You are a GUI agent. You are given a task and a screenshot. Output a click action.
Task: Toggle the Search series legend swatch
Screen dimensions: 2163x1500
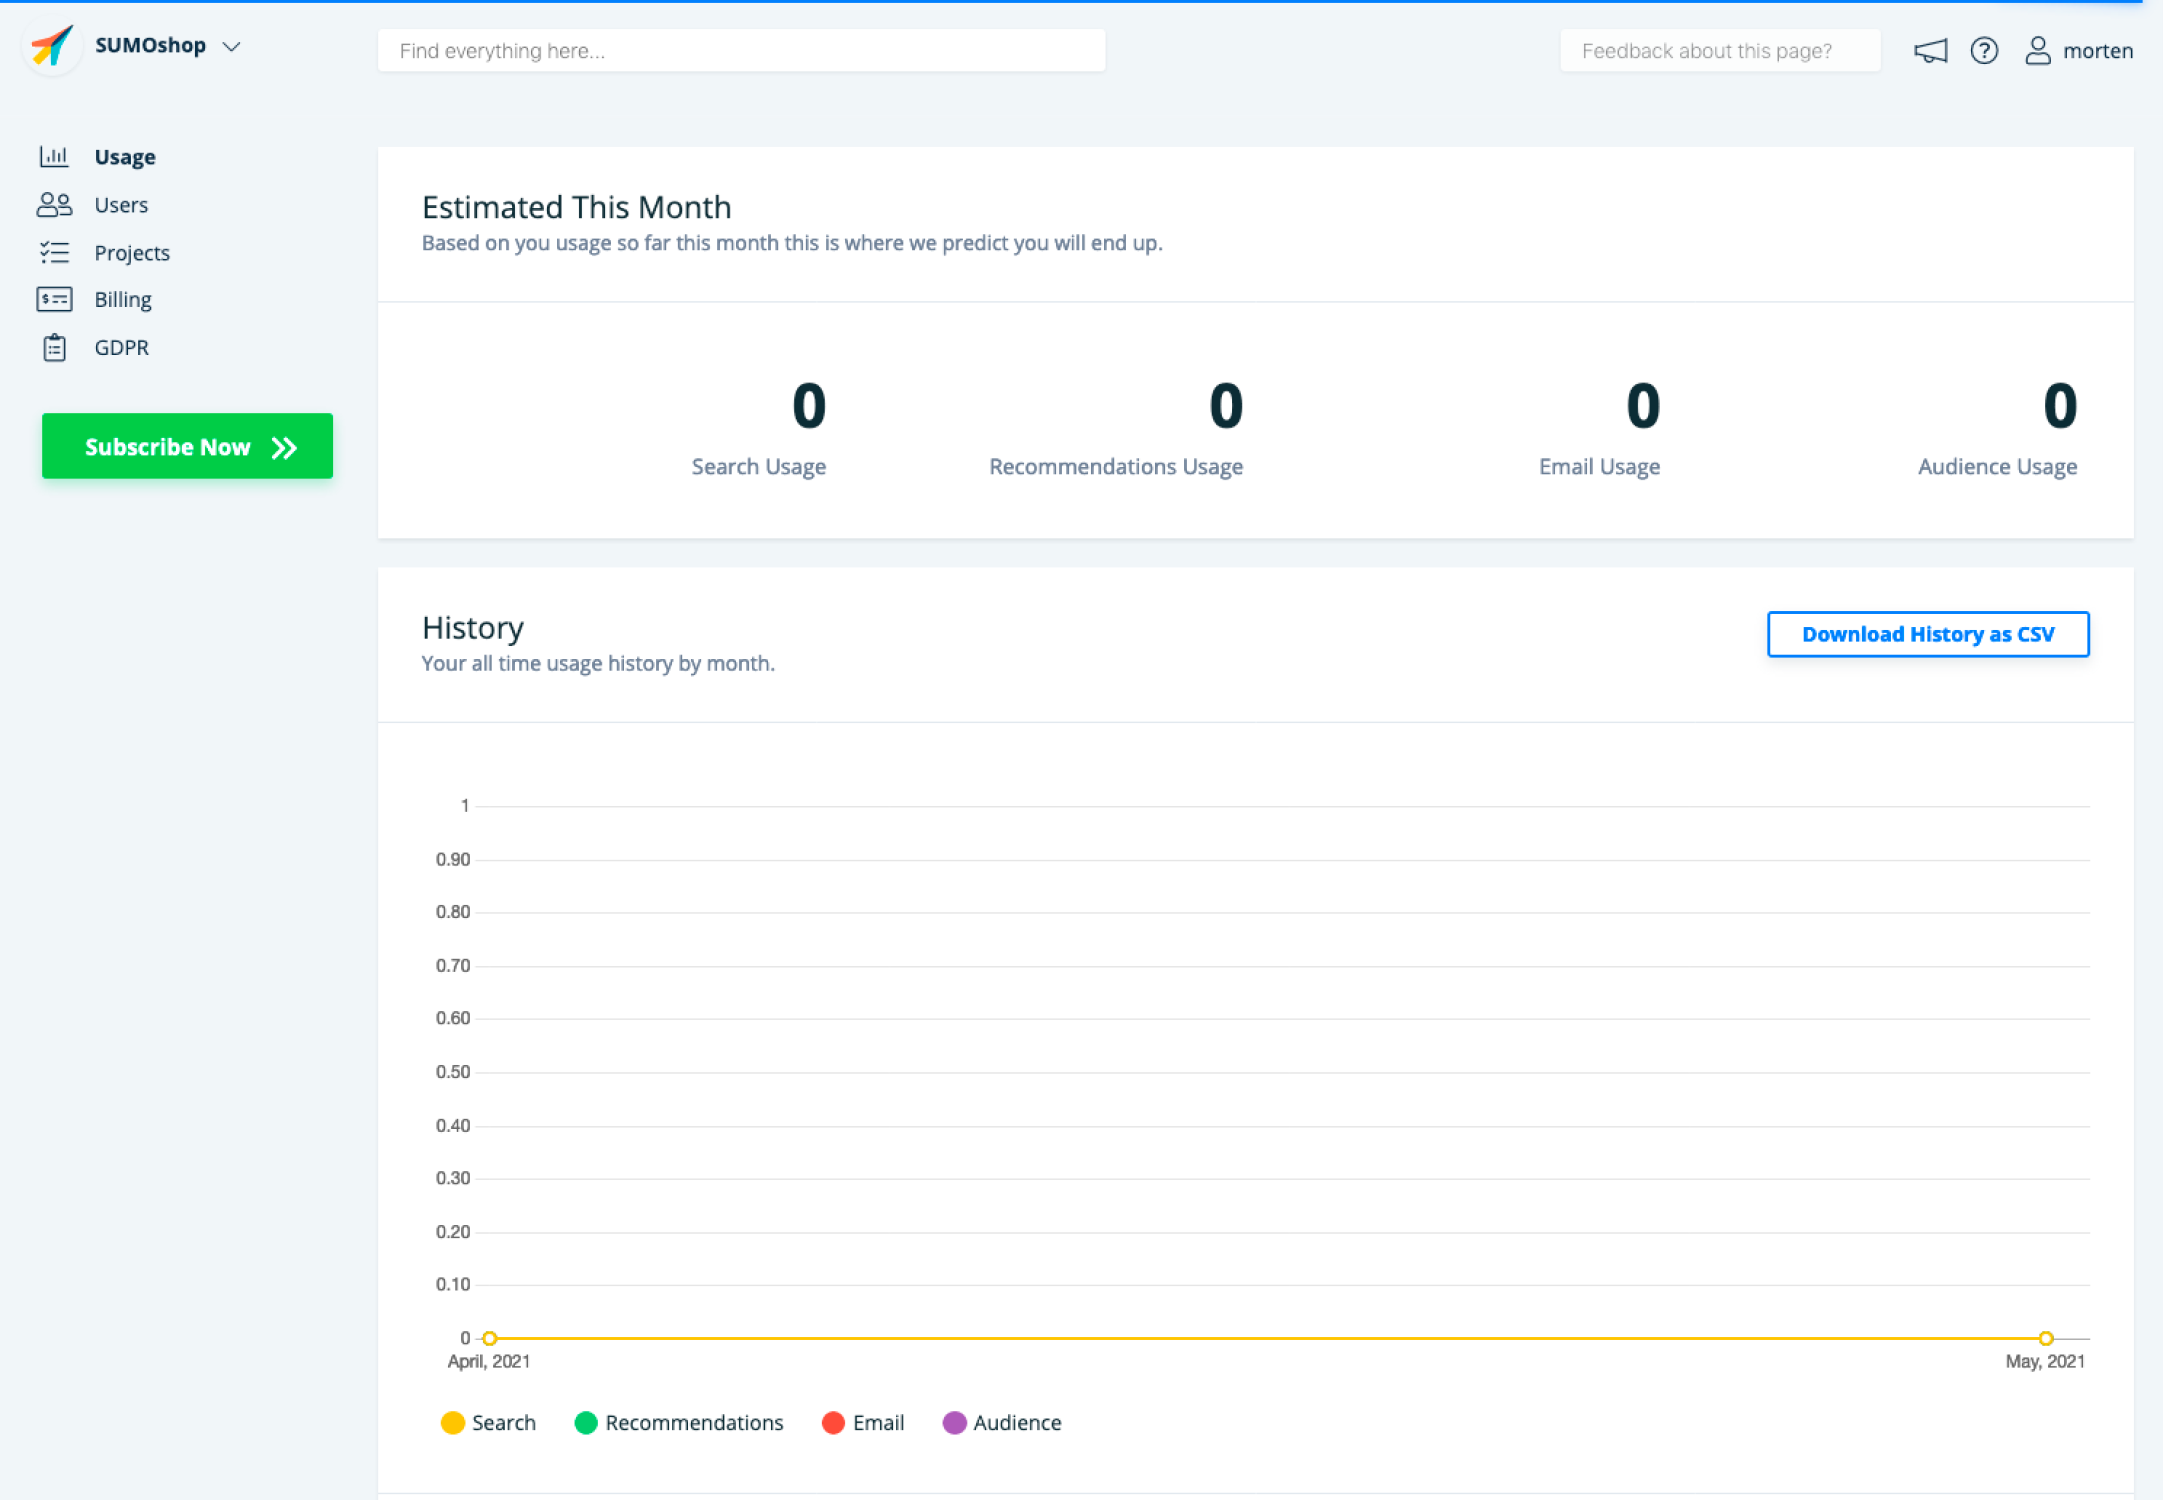click(452, 1422)
